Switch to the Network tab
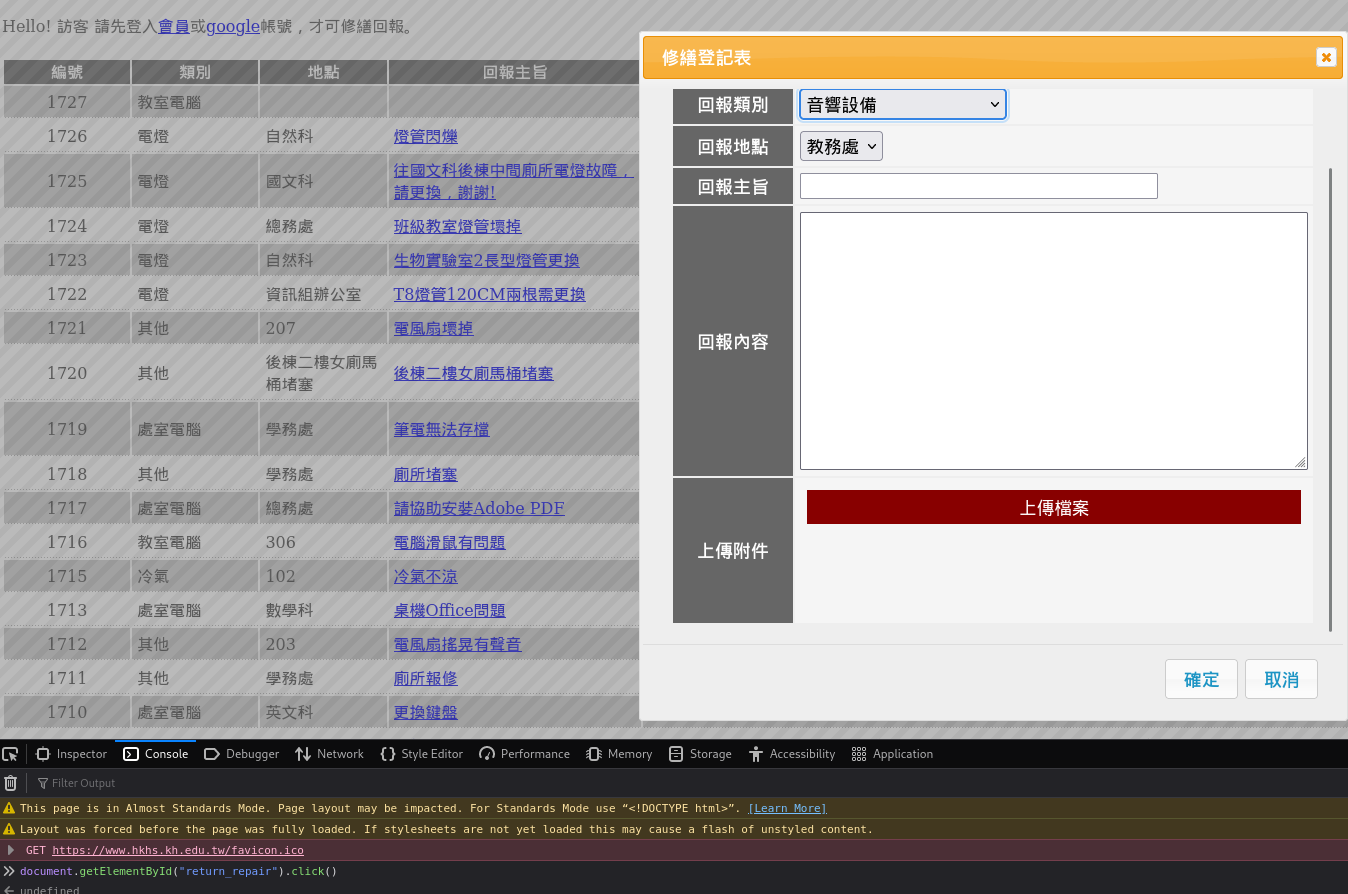 click(x=329, y=754)
